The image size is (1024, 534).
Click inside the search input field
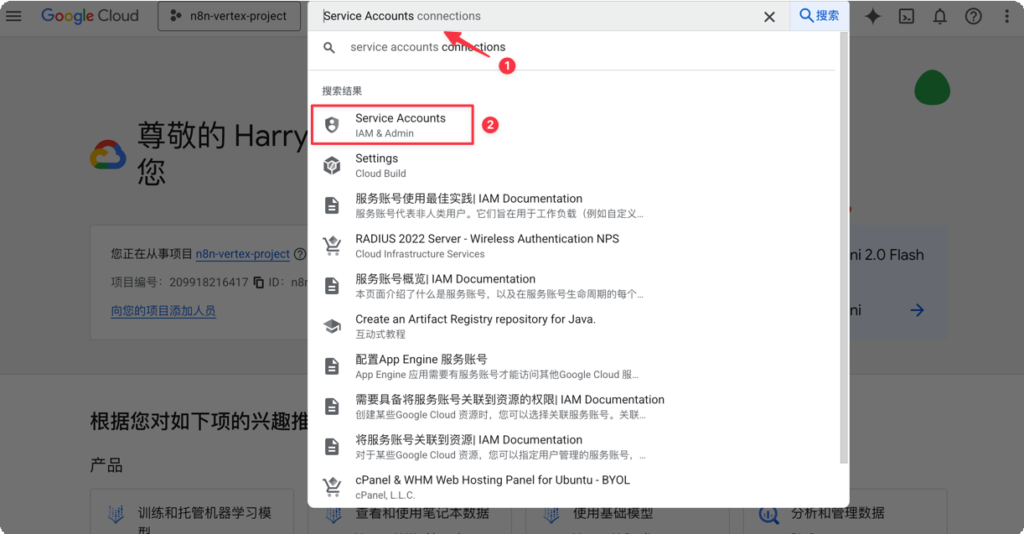point(540,16)
